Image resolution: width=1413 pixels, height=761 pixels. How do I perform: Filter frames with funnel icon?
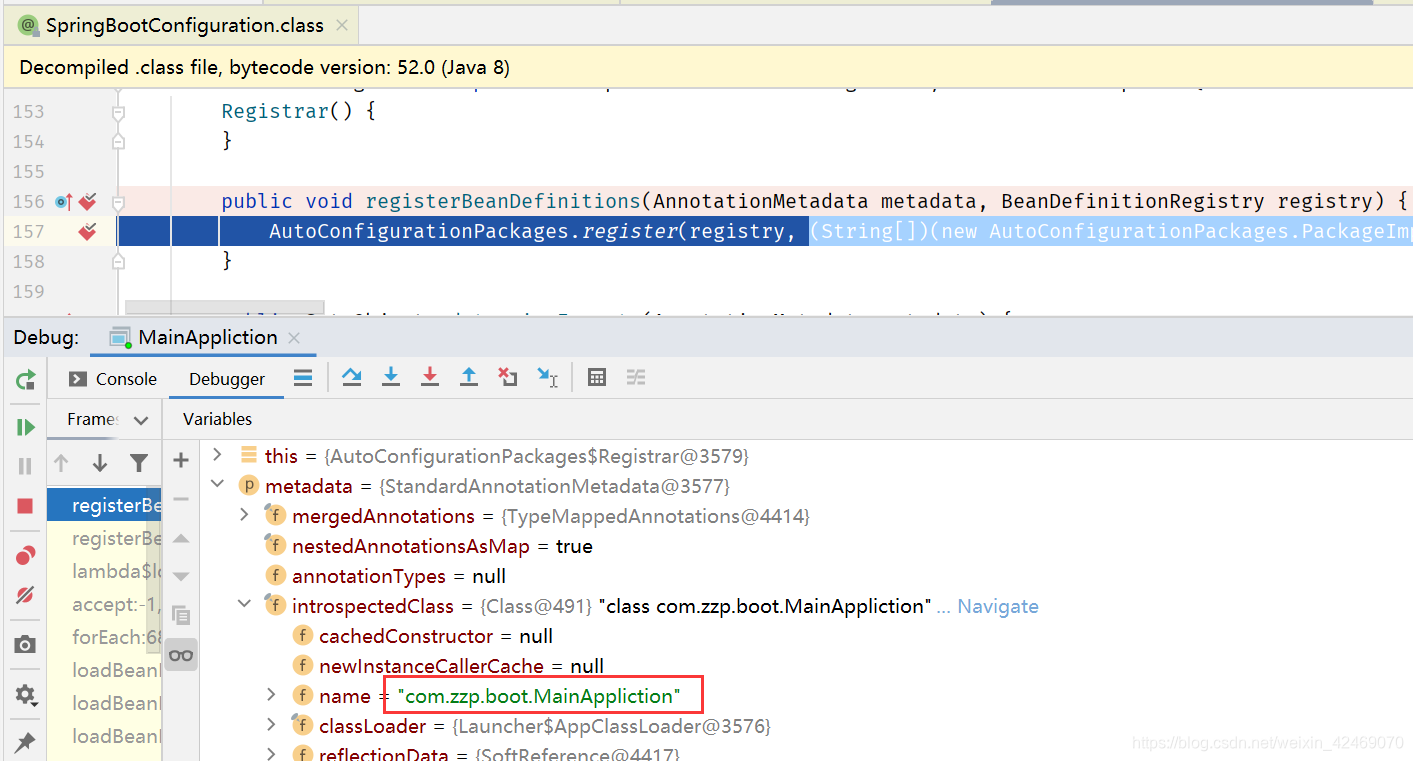[139, 463]
